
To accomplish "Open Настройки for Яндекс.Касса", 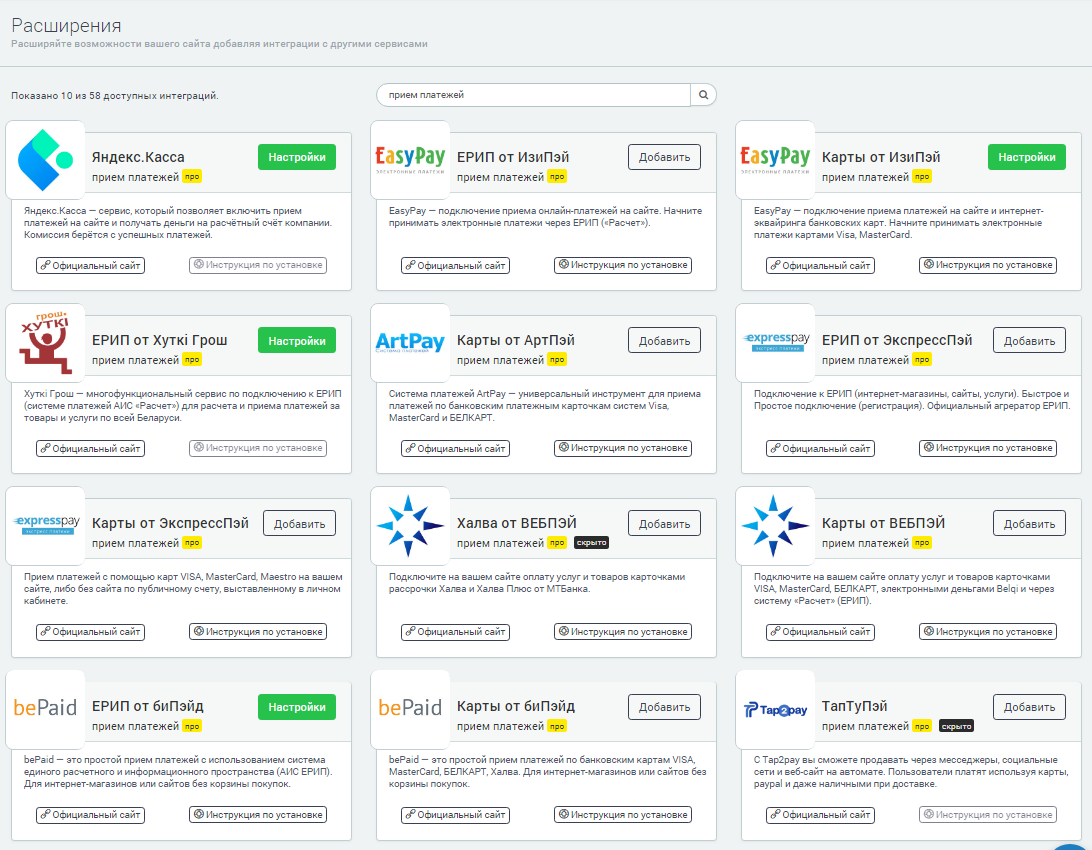I will click(x=297, y=157).
